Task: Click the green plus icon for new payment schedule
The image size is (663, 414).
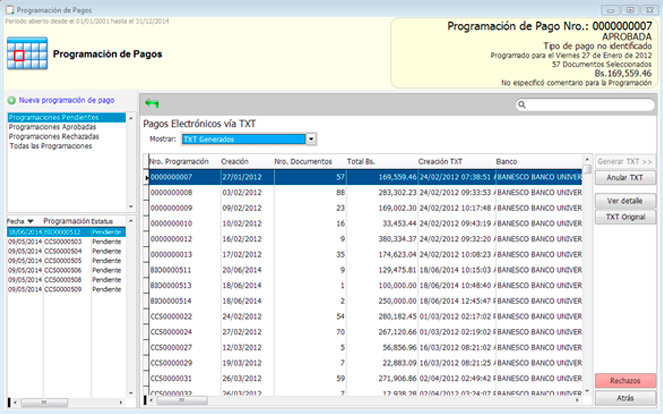Action: (x=11, y=101)
